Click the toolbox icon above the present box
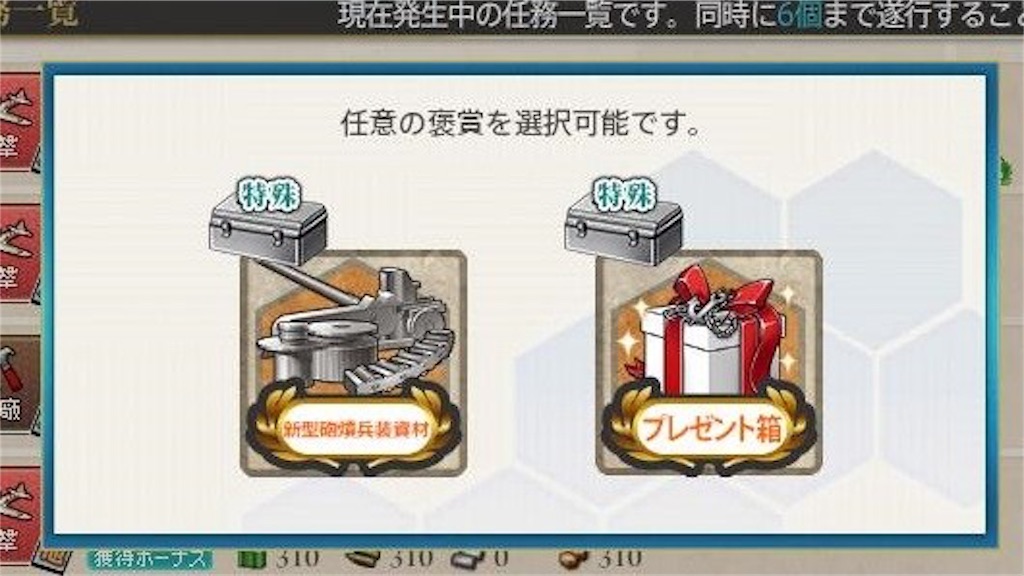Image resolution: width=1024 pixels, height=576 pixels. [624, 232]
